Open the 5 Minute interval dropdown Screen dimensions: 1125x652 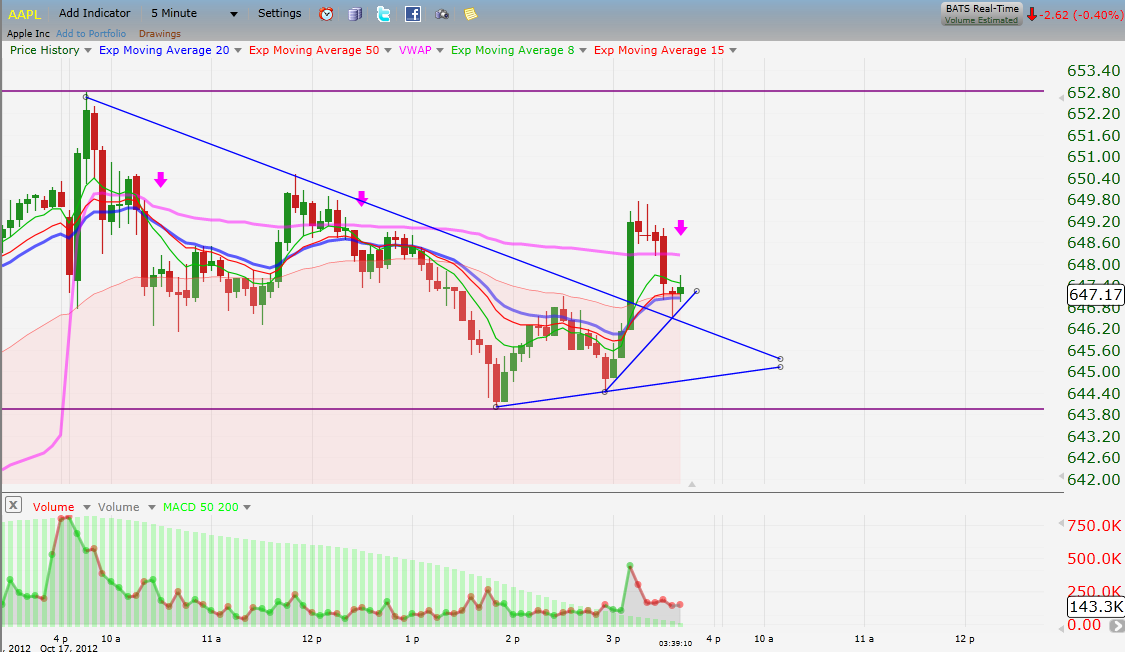tap(194, 13)
